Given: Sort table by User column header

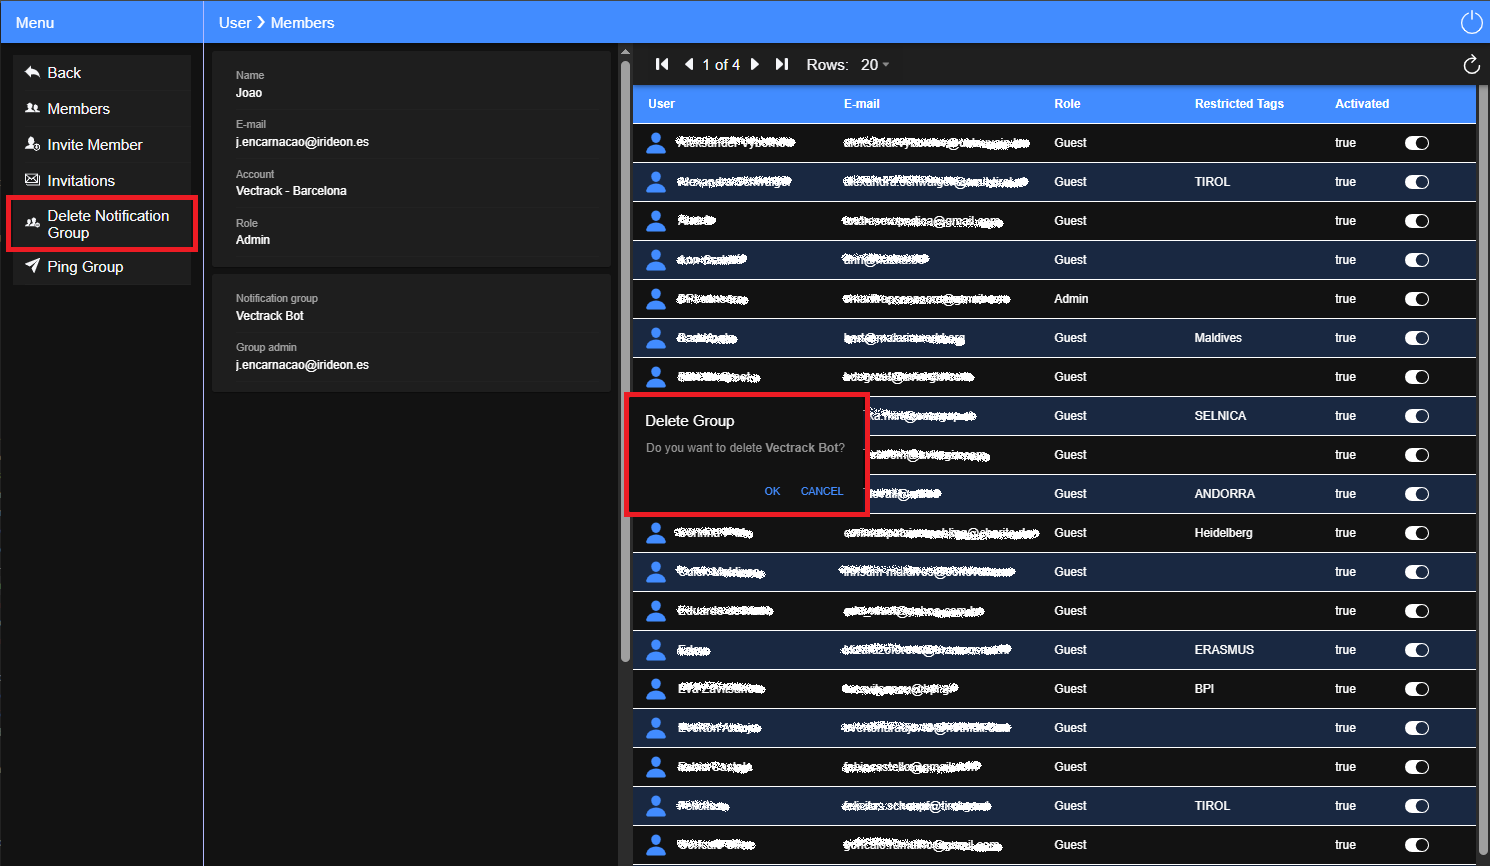Looking at the screenshot, I should pos(661,104).
